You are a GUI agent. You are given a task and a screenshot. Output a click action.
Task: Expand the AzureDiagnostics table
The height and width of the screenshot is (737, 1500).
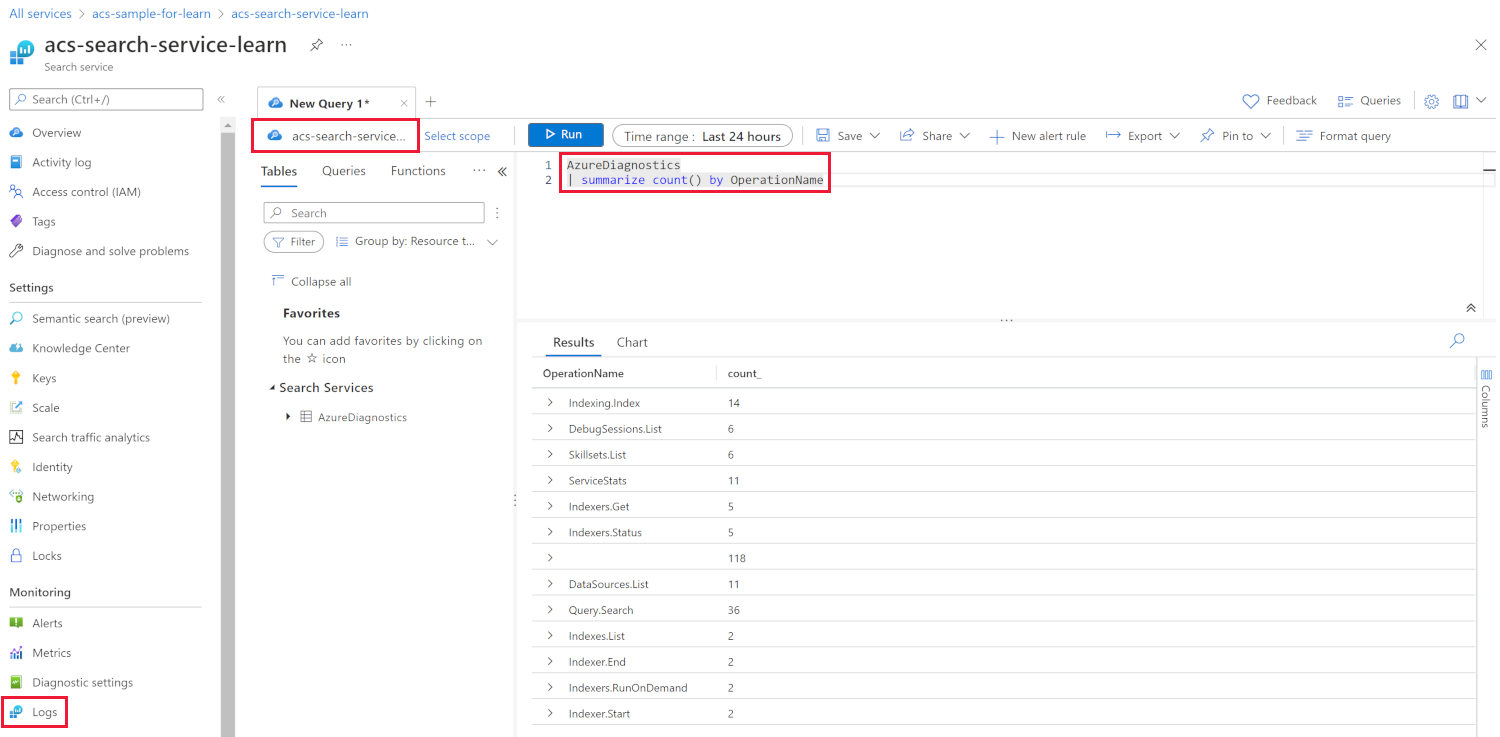pyautogui.click(x=288, y=417)
